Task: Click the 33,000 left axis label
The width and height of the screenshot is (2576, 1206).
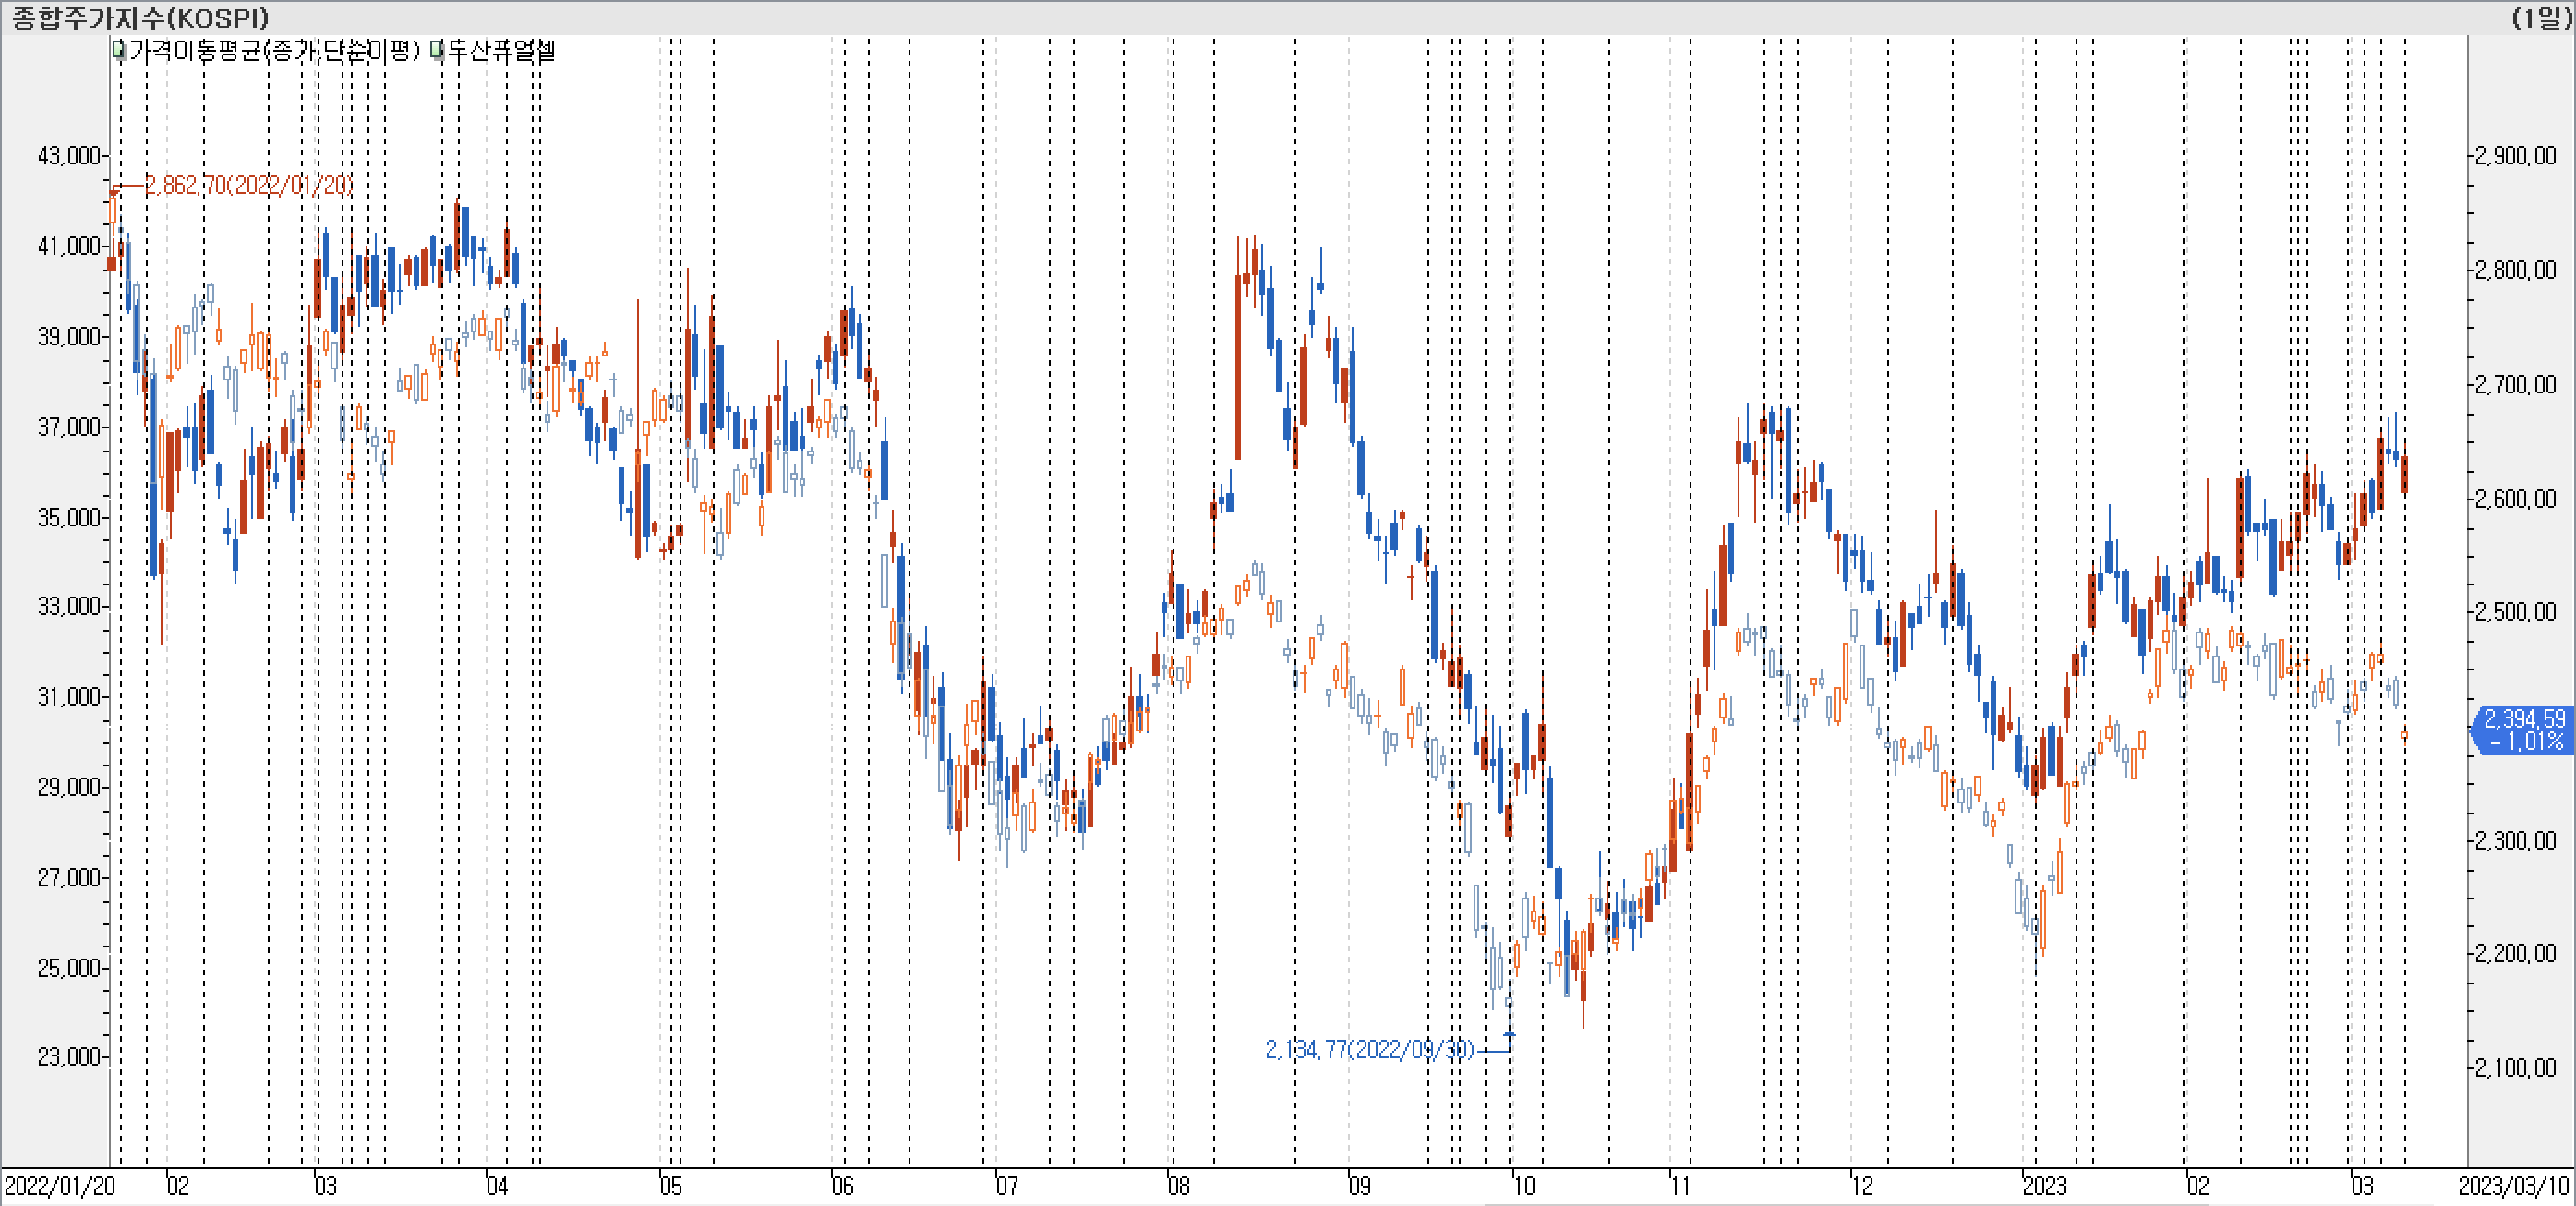Action: coord(68,606)
